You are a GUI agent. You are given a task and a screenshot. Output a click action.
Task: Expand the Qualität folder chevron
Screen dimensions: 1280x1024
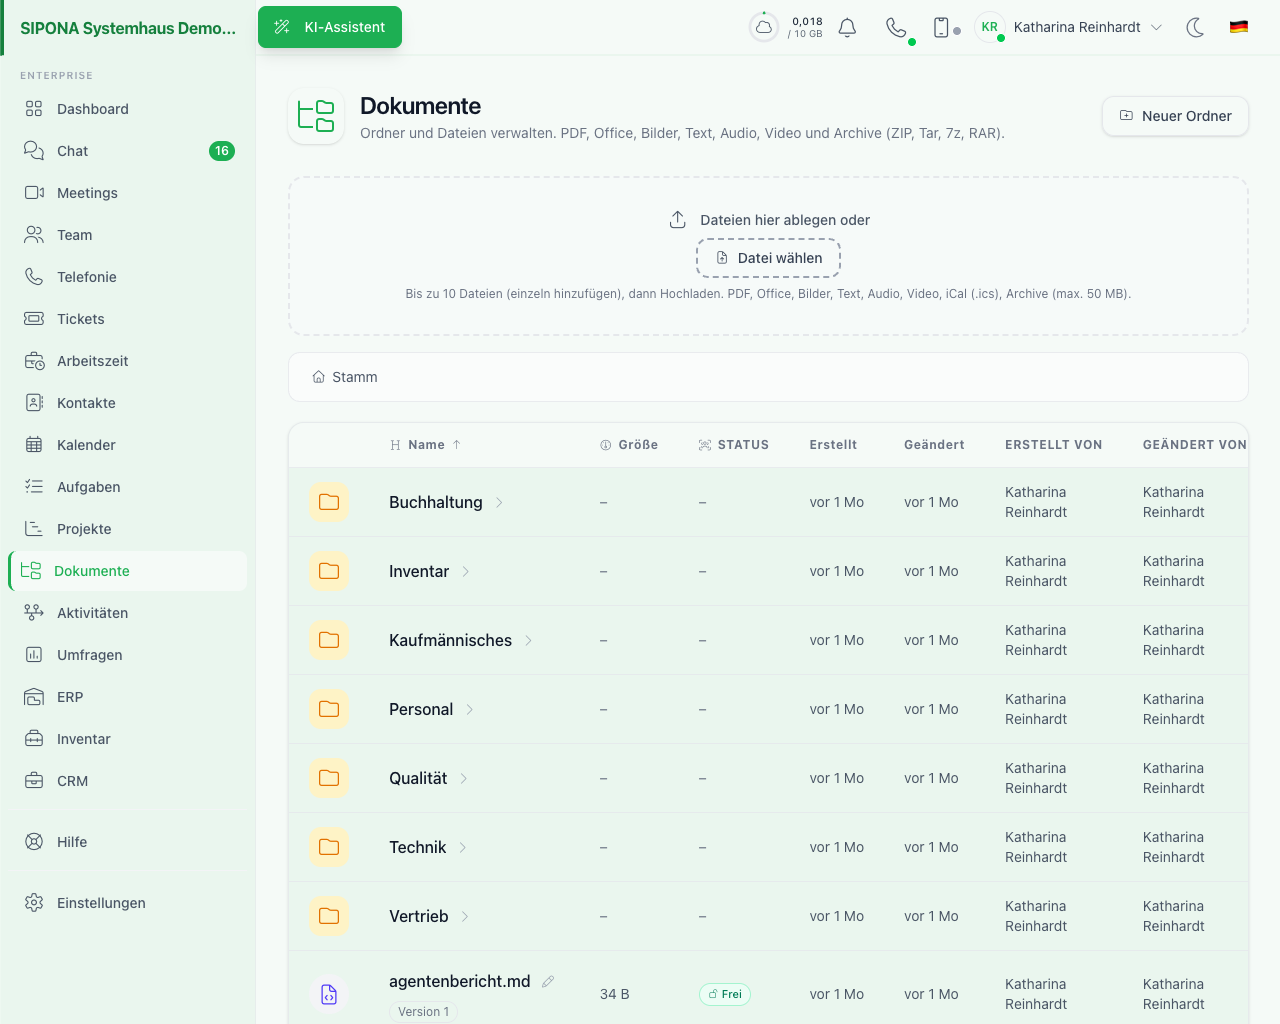coord(464,778)
